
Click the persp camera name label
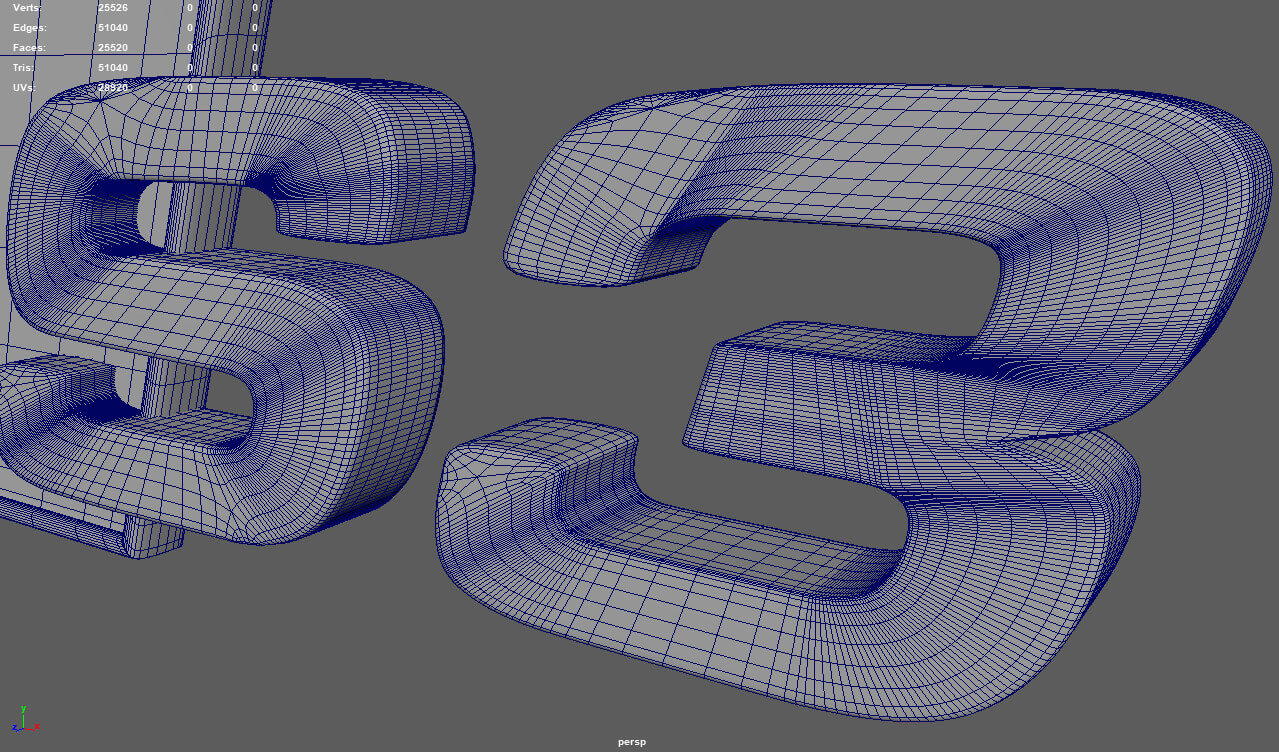pos(632,742)
